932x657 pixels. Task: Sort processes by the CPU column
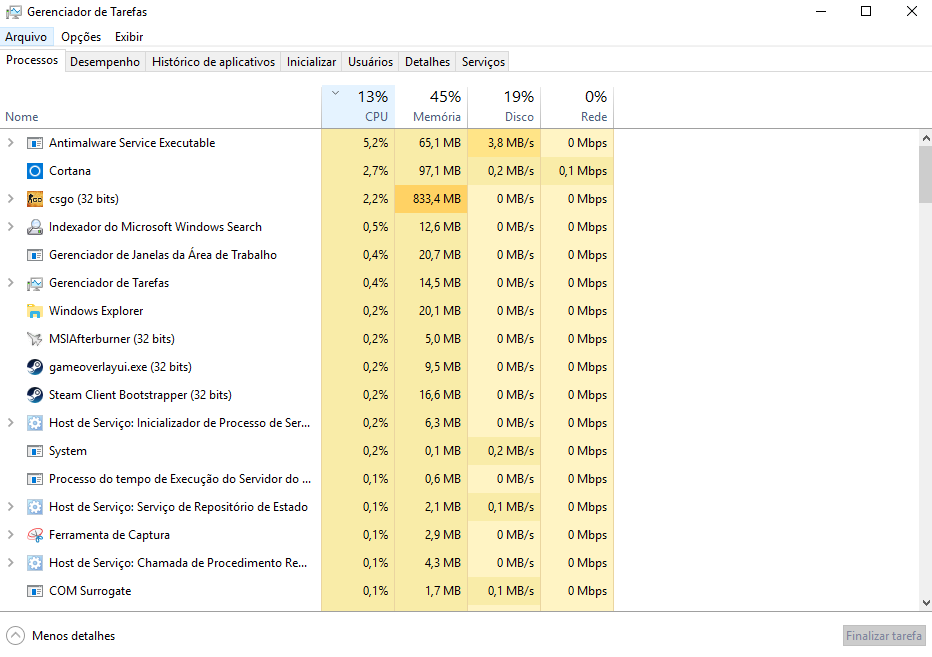358,107
